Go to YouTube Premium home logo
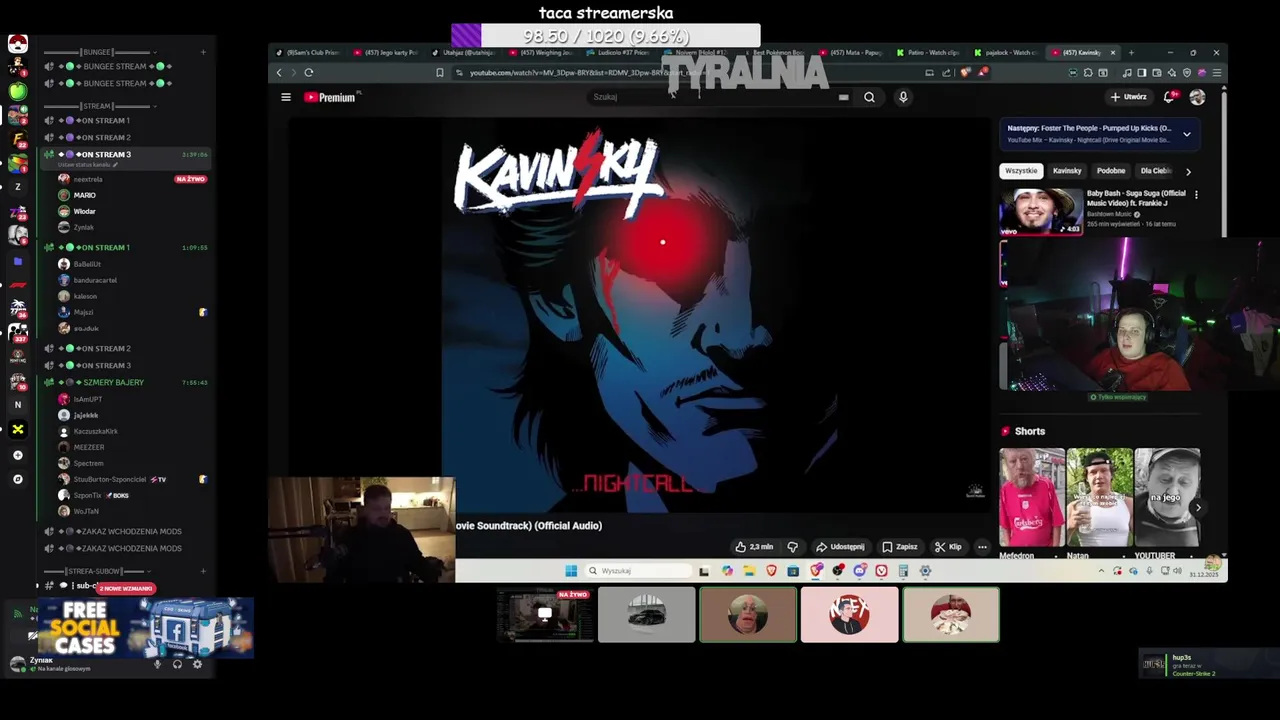The height and width of the screenshot is (720, 1280). pyautogui.click(x=330, y=97)
